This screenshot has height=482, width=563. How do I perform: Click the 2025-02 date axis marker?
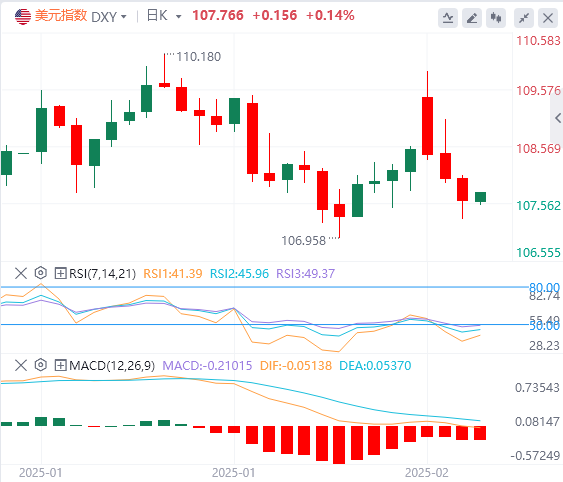[427, 473]
